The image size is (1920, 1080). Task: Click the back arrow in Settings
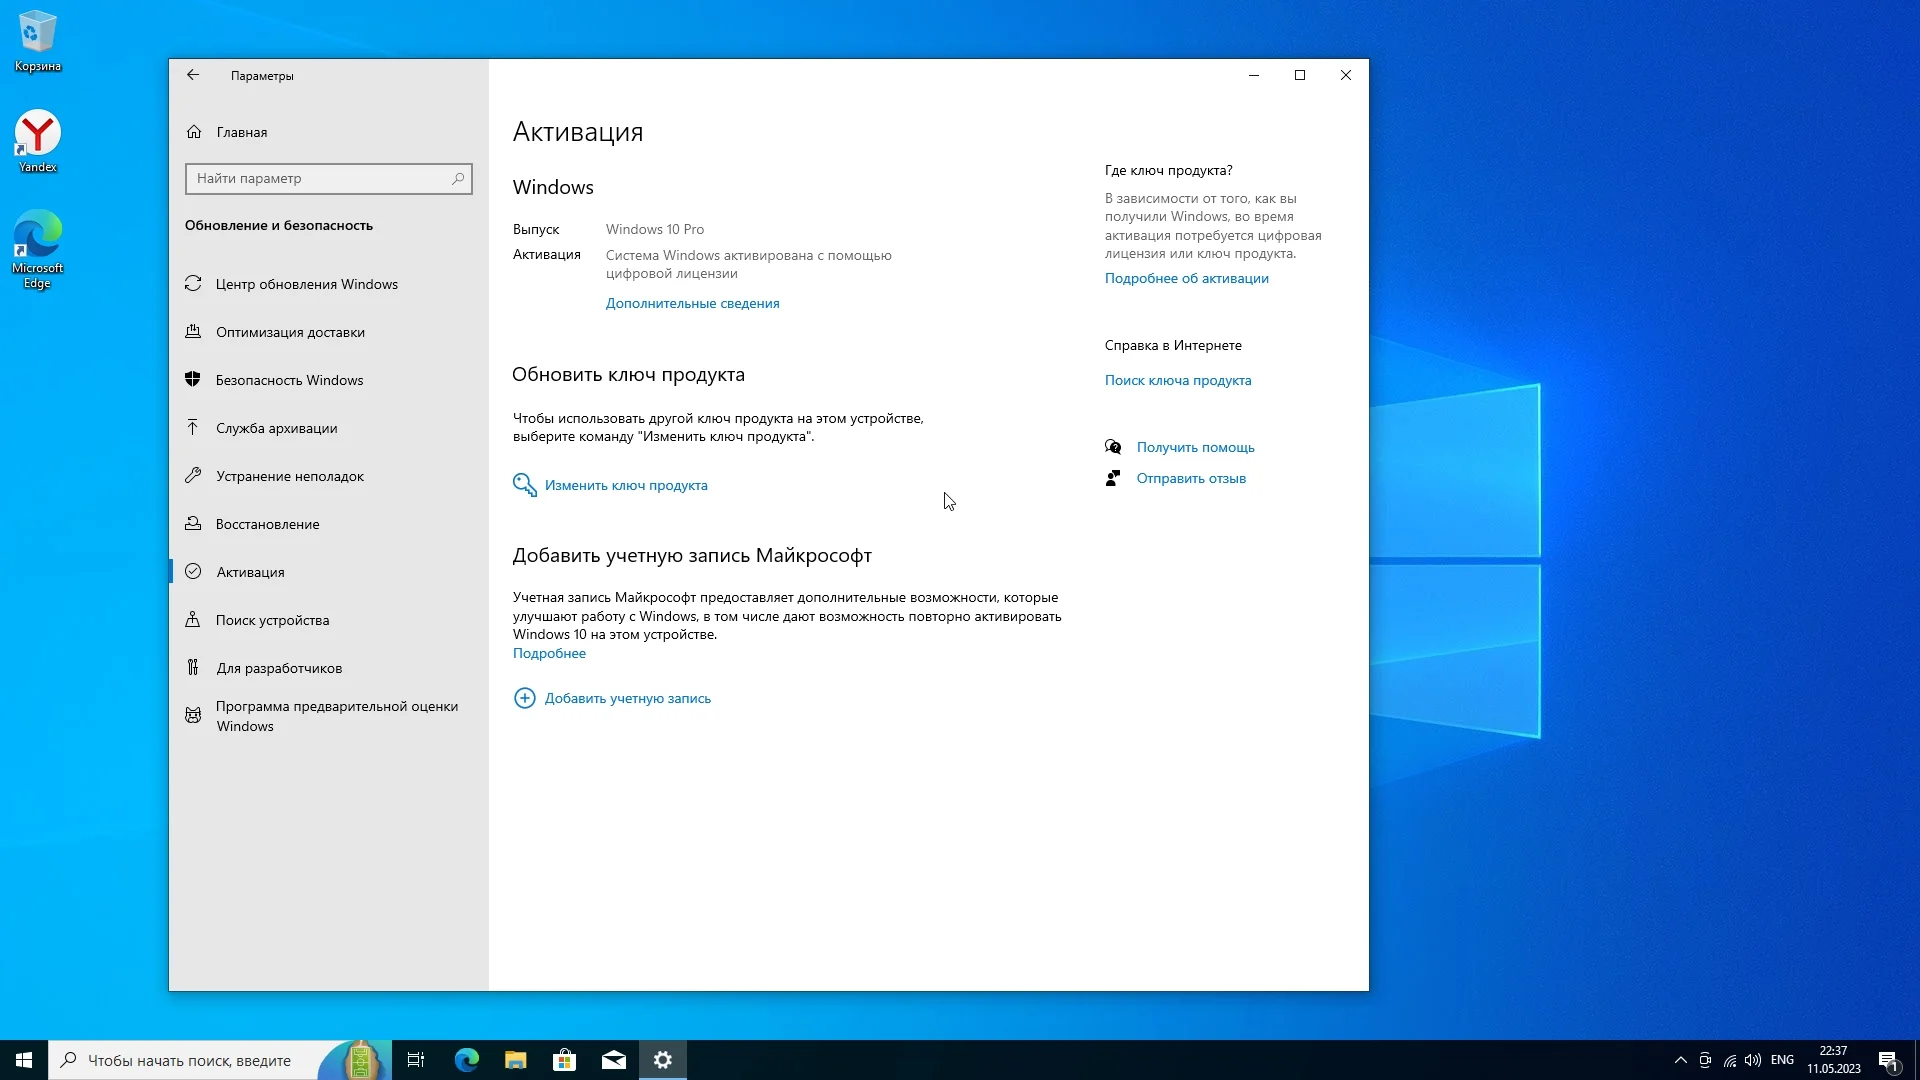(x=193, y=75)
